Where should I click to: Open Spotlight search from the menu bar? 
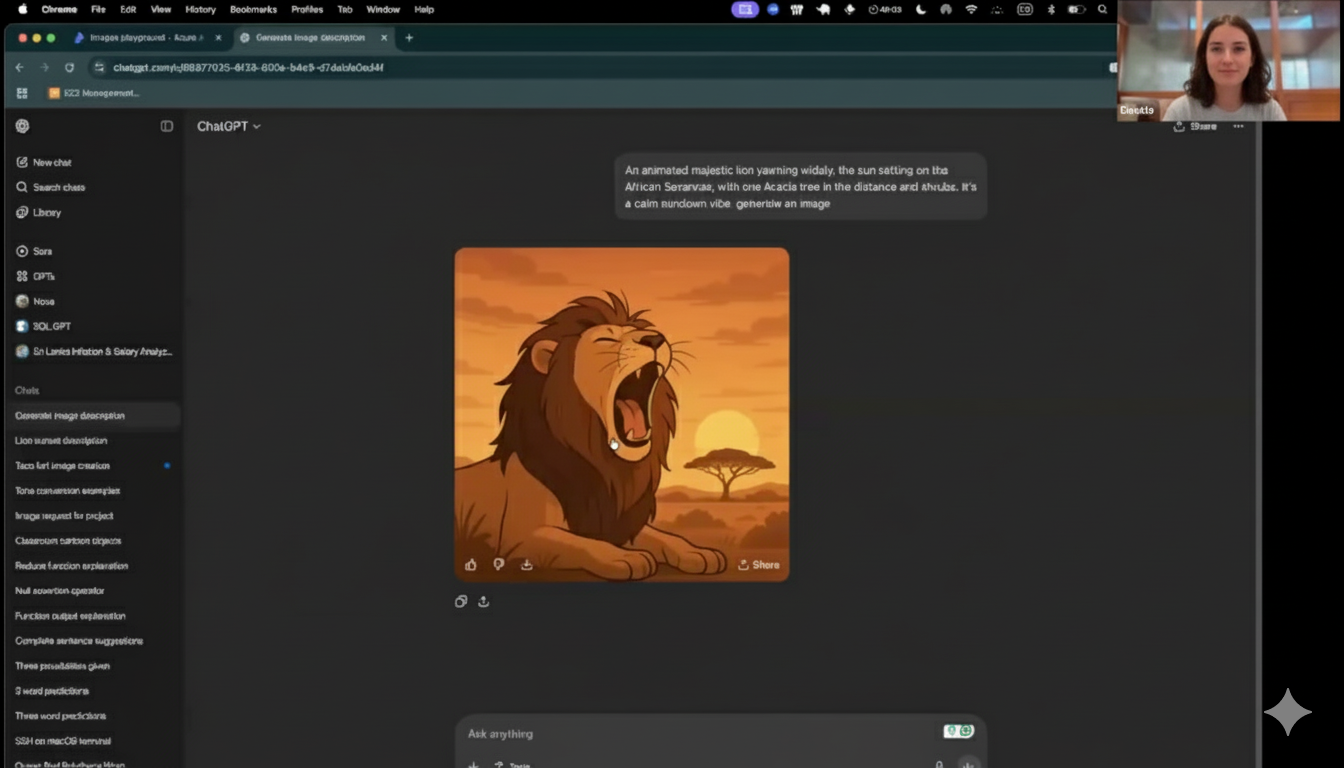[1102, 9]
